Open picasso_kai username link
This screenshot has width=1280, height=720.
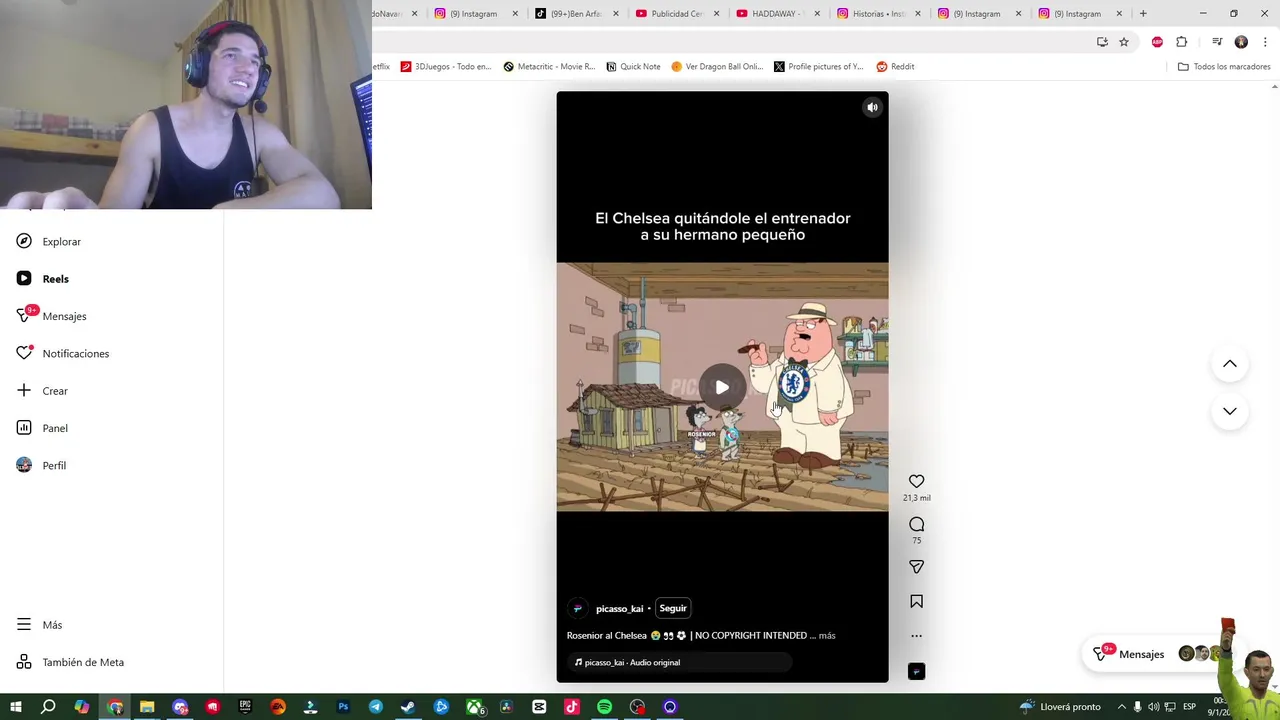tap(619, 609)
